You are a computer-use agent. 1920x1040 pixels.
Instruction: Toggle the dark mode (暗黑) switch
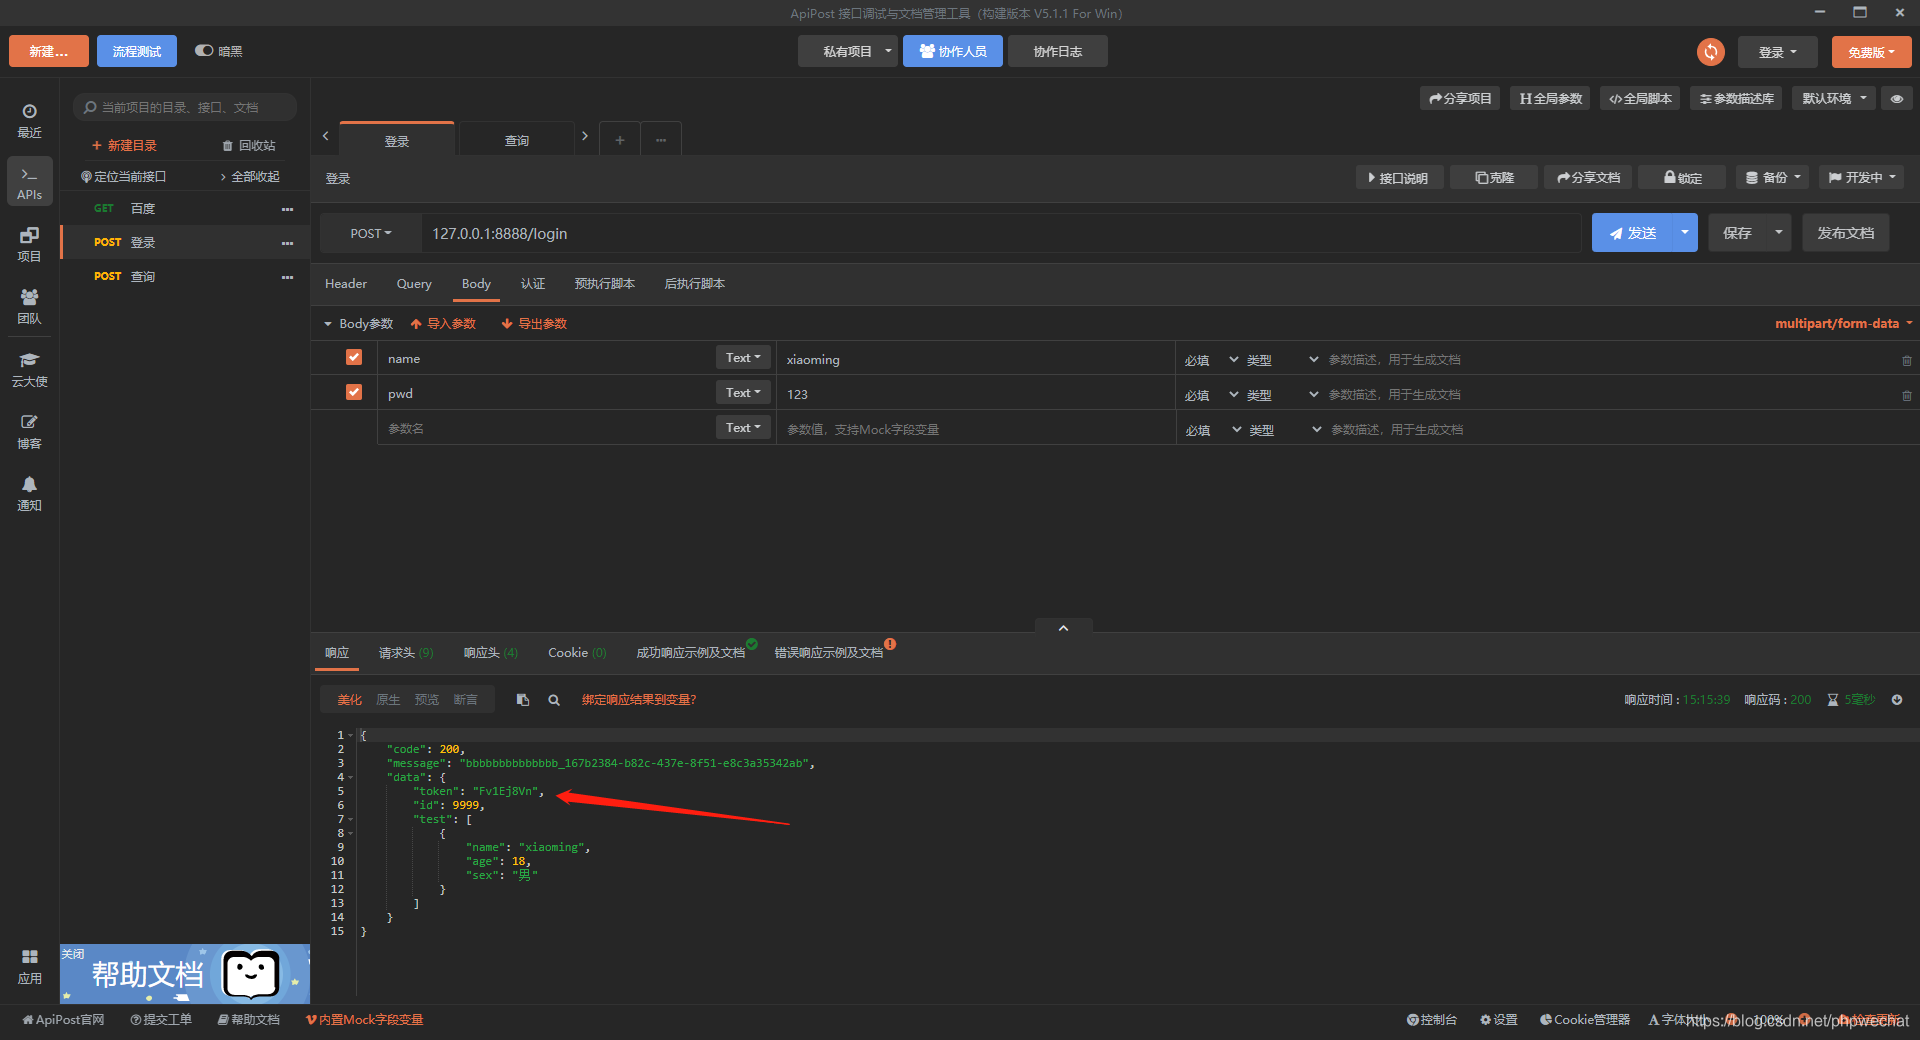[204, 51]
